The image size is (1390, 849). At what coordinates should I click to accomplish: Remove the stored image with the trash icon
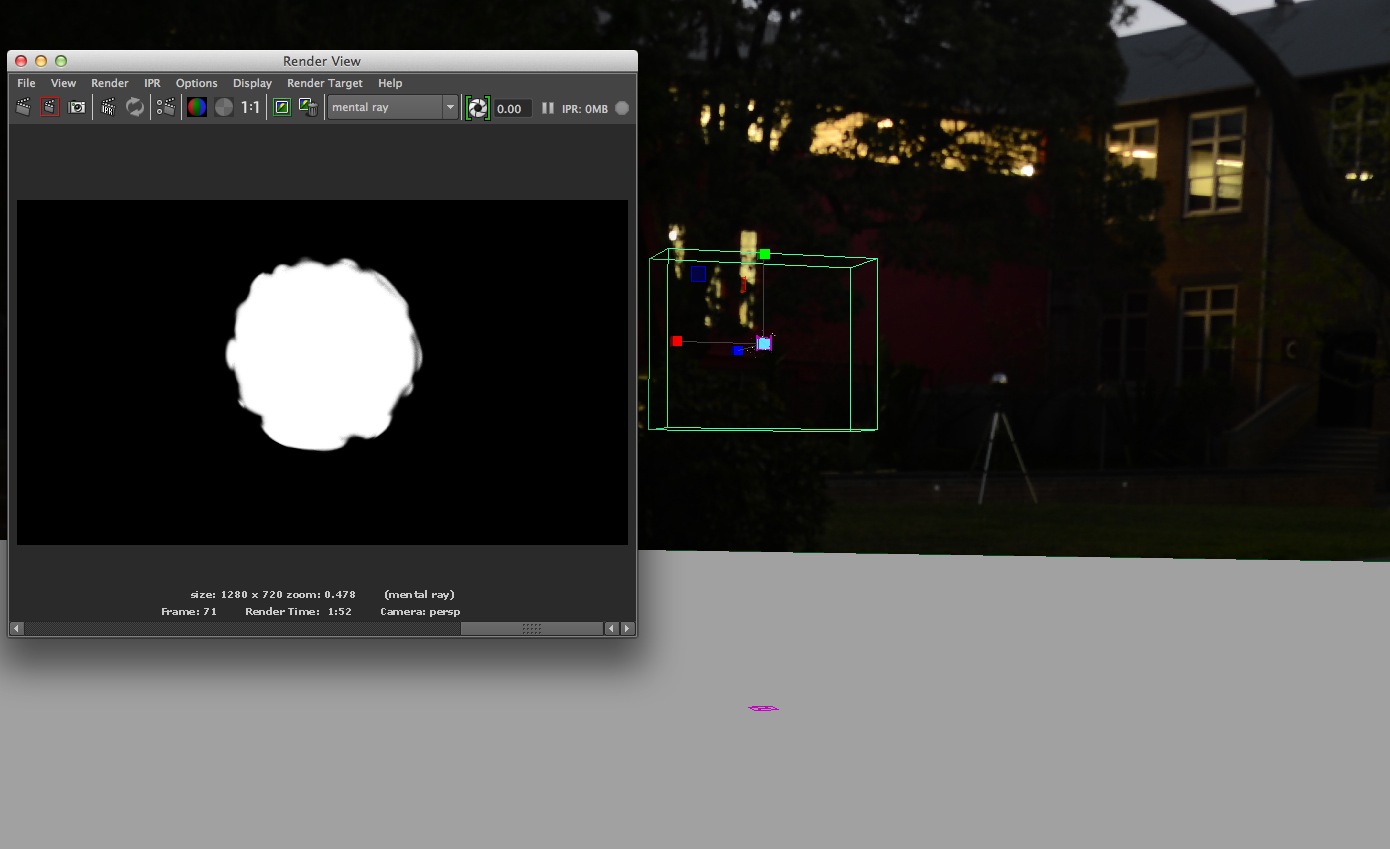pyautogui.click(x=309, y=107)
